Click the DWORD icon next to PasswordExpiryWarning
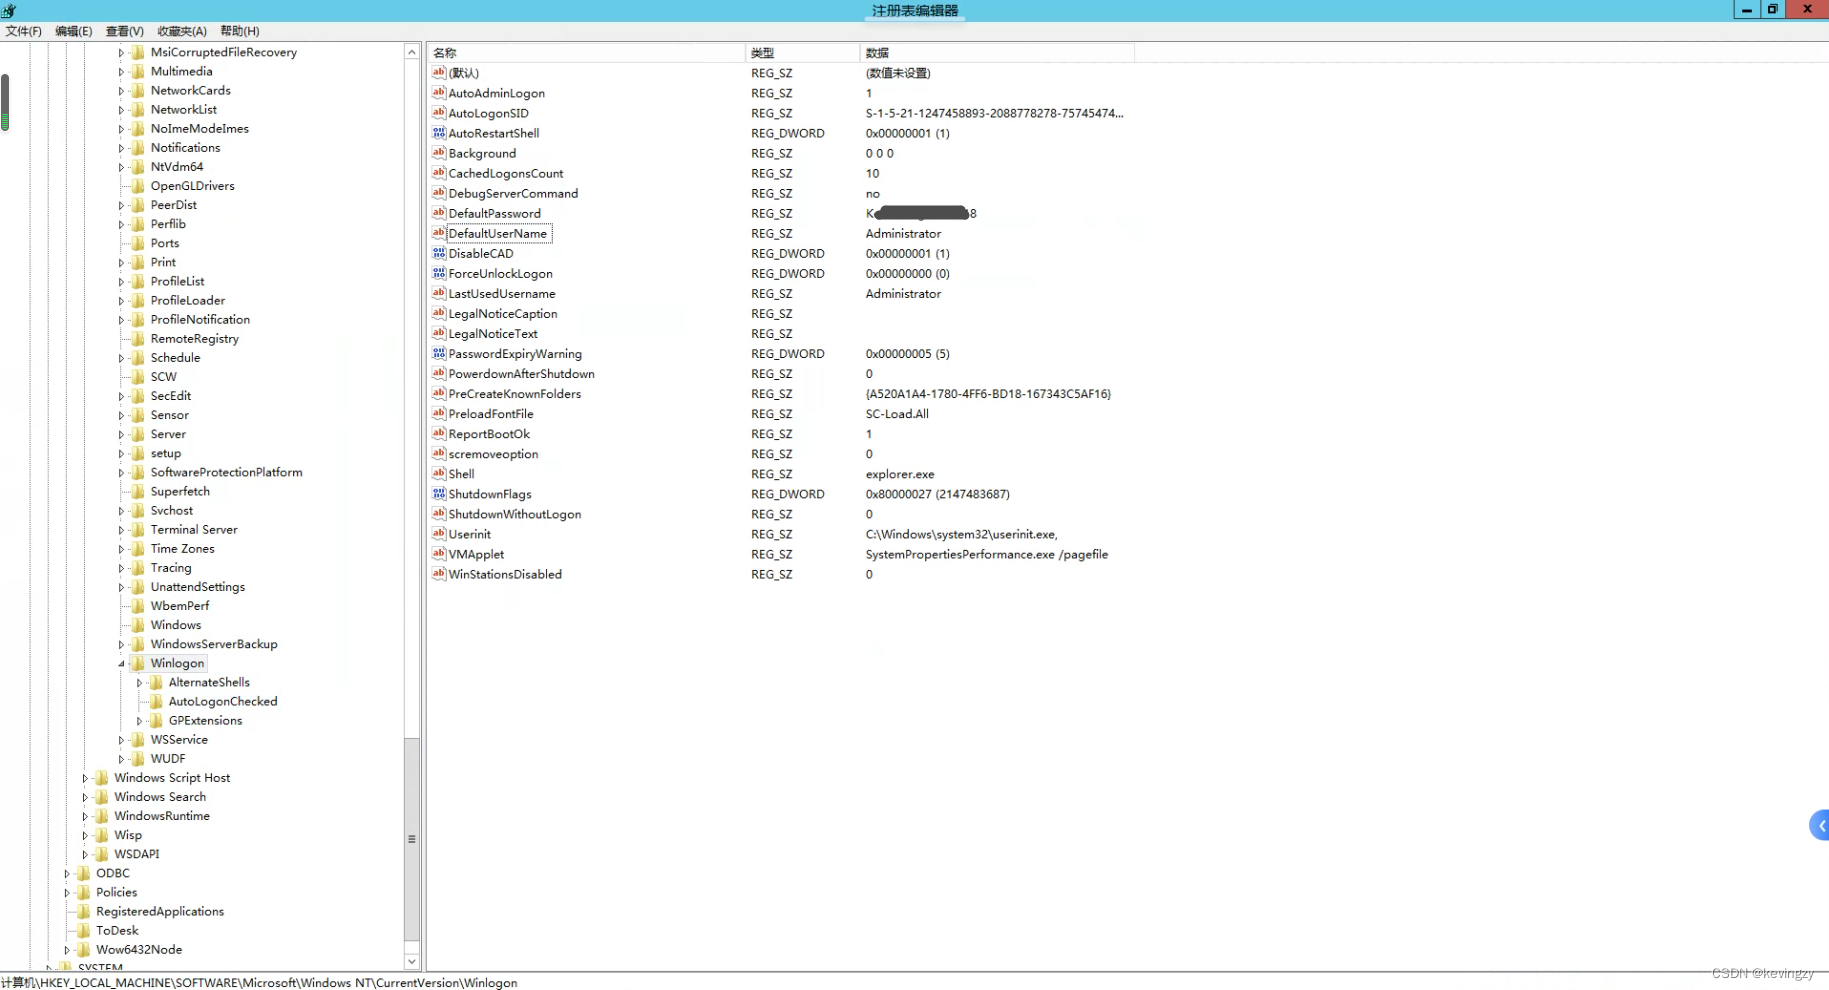 [438, 353]
